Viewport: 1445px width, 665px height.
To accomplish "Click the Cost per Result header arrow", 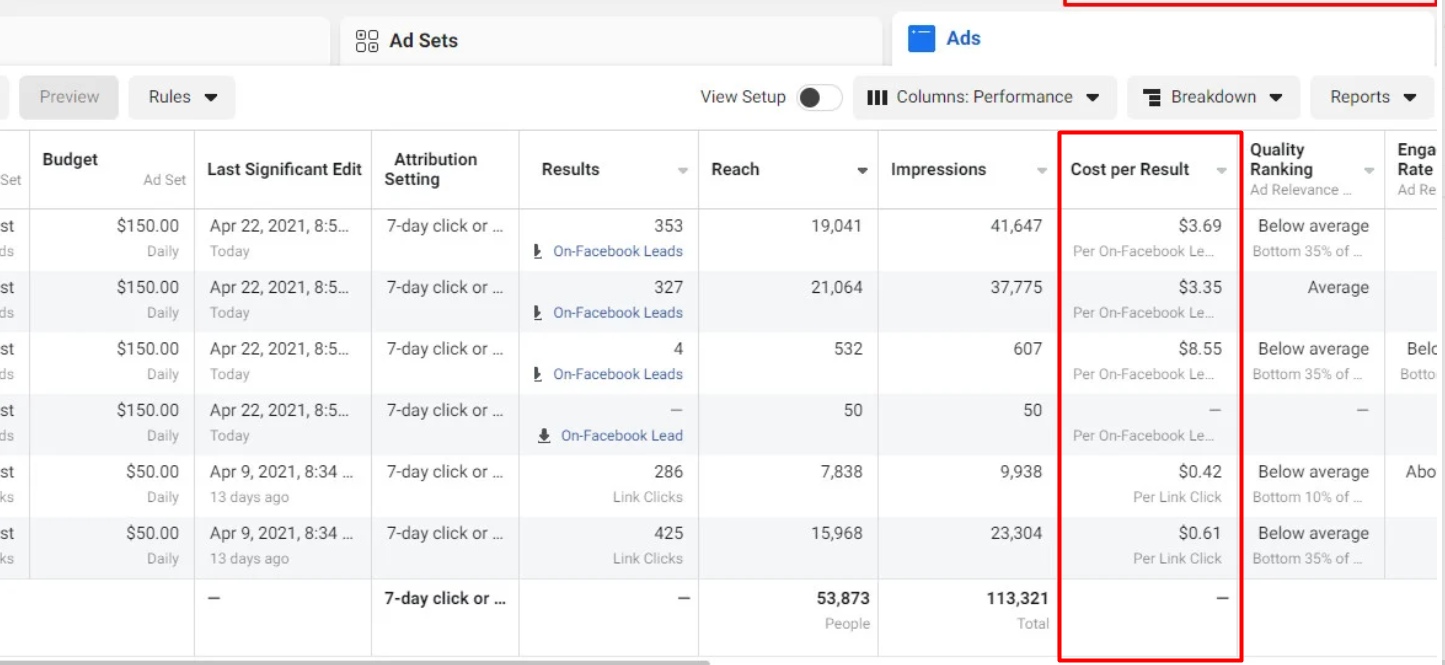I will [x=1221, y=171].
